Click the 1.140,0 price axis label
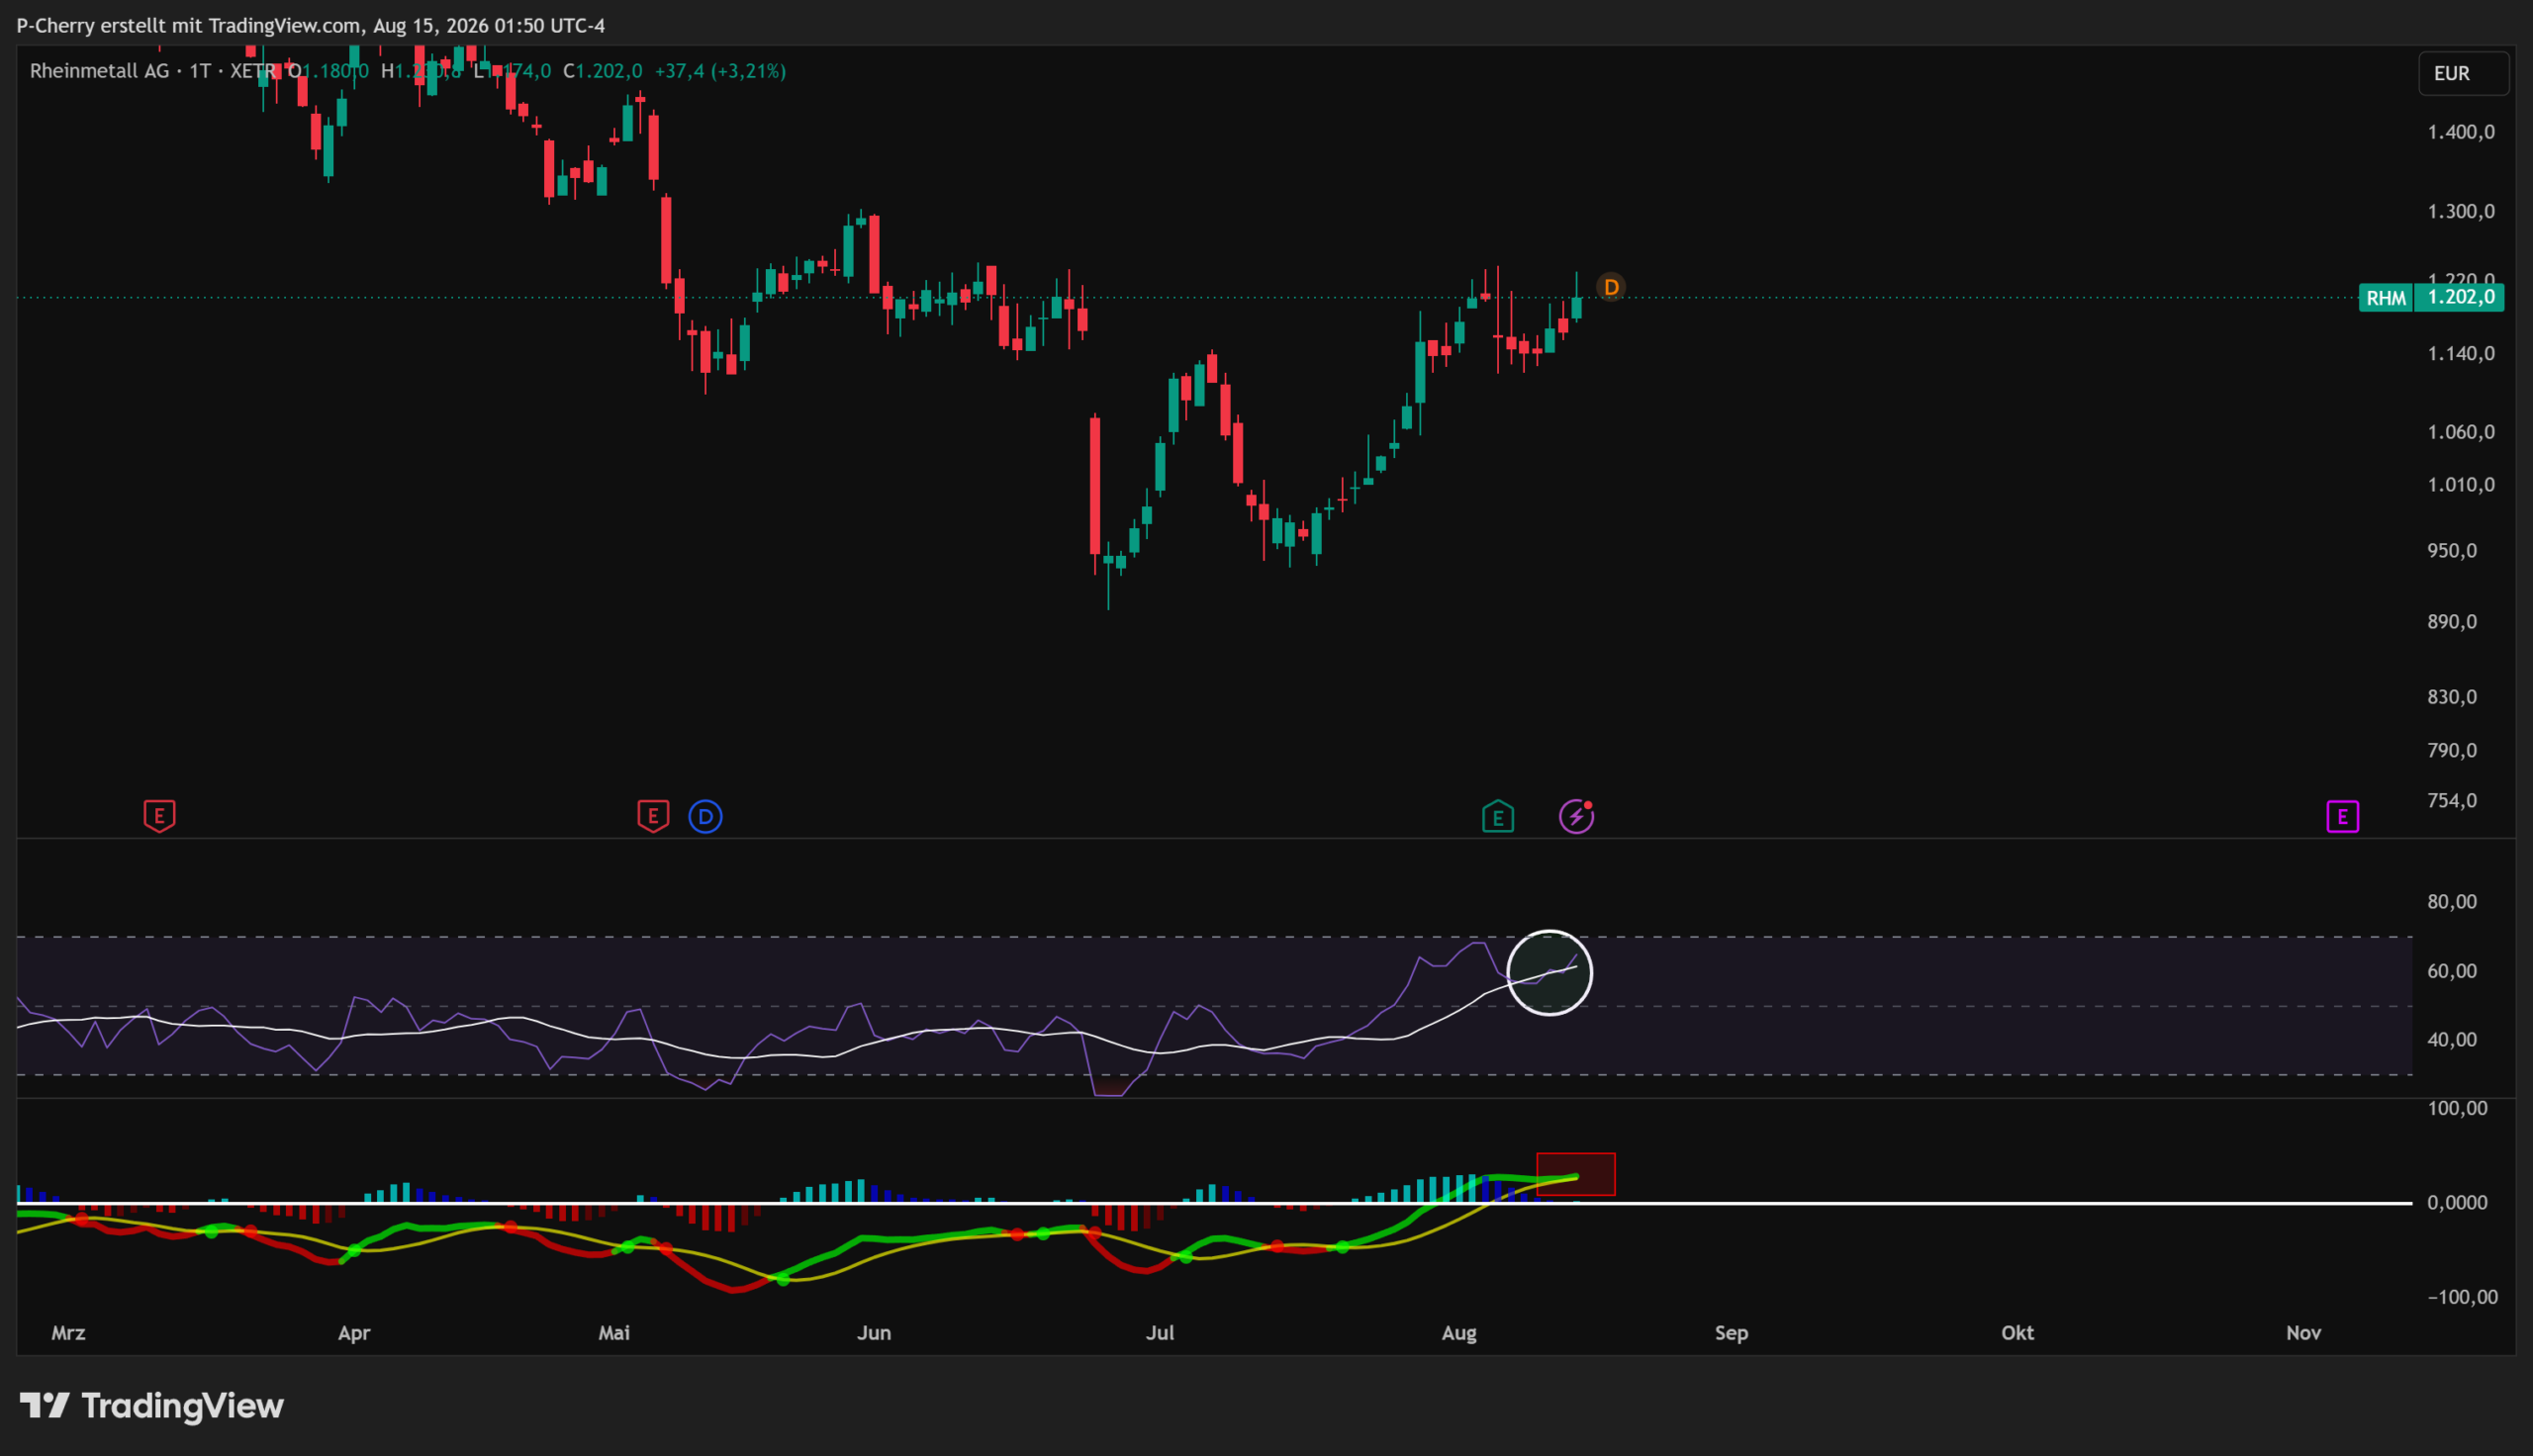This screenshot has height=1456, width=2533. click(2461, 353)
